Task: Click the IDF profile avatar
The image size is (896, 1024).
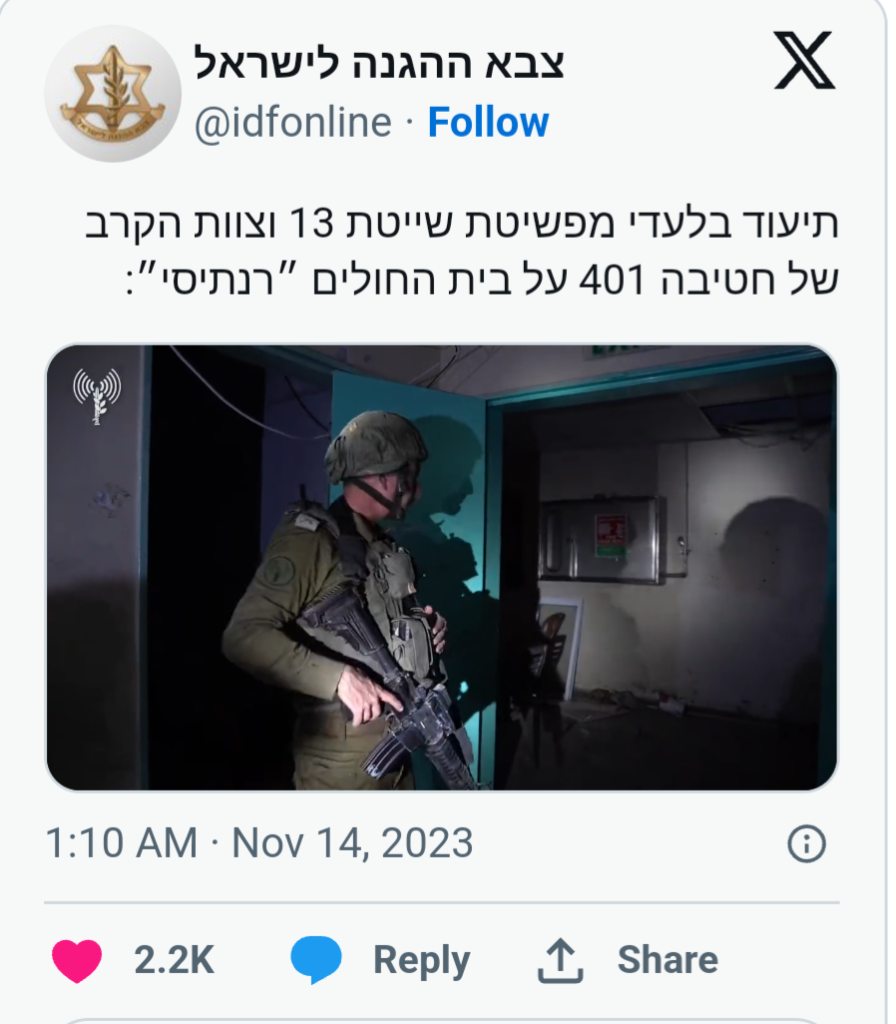Action: point(114,94)
